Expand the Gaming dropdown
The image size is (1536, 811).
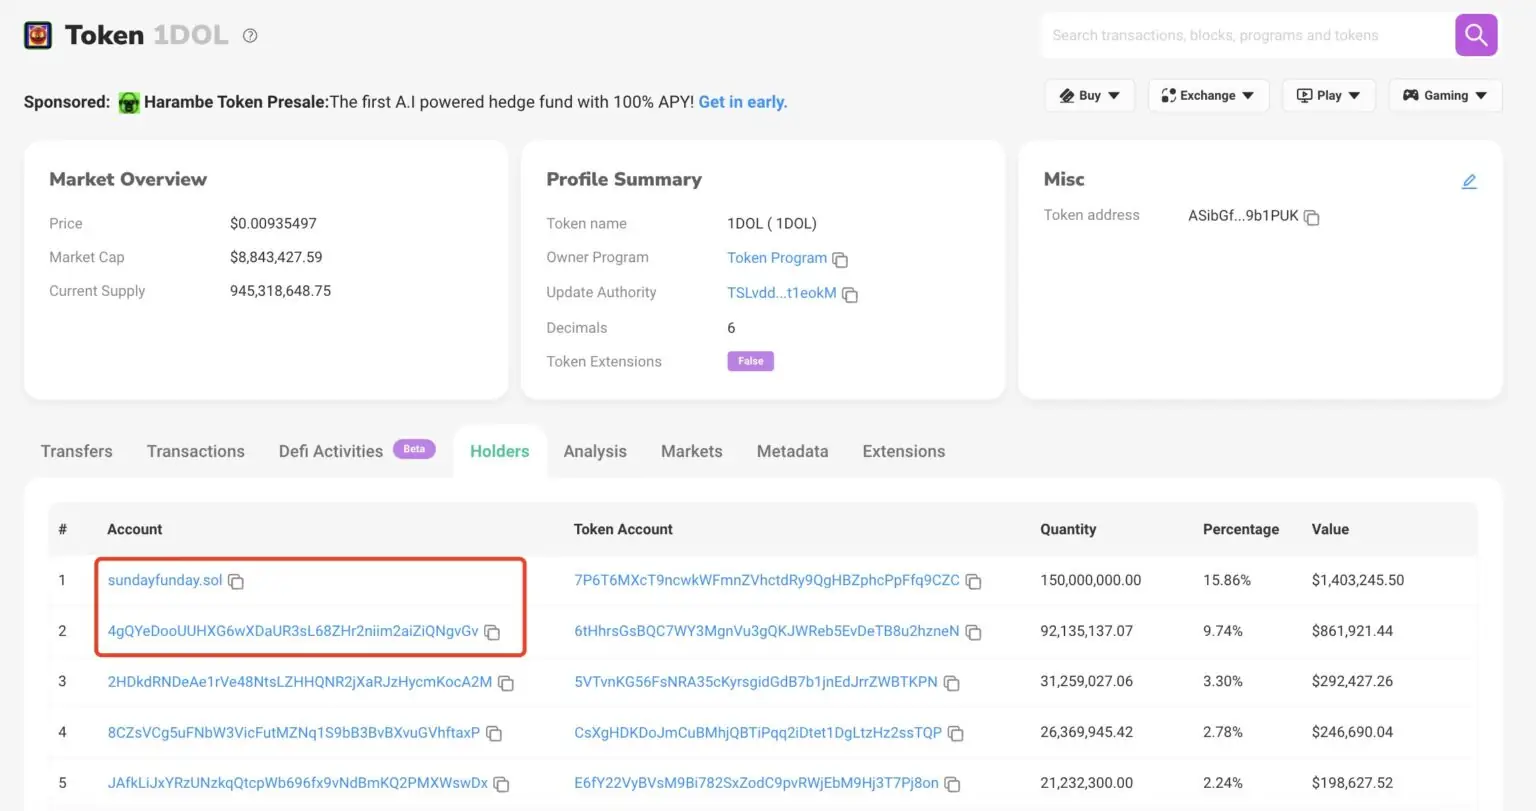[1444, 95]
